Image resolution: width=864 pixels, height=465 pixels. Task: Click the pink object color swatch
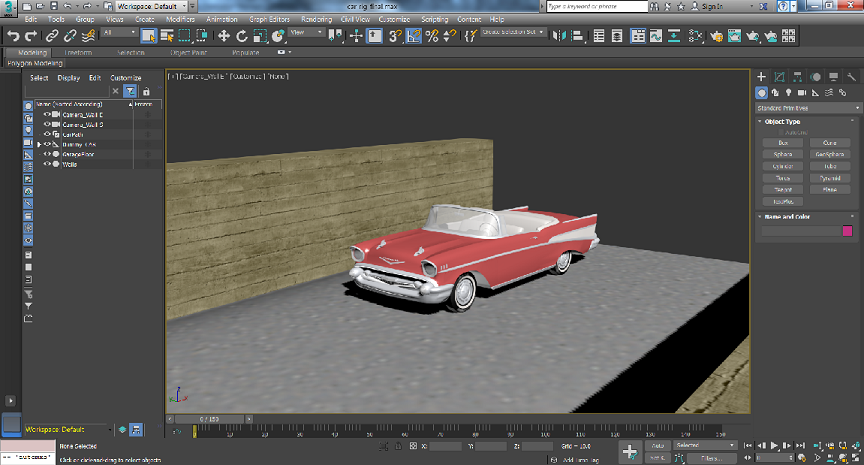(x=847, y=230)
